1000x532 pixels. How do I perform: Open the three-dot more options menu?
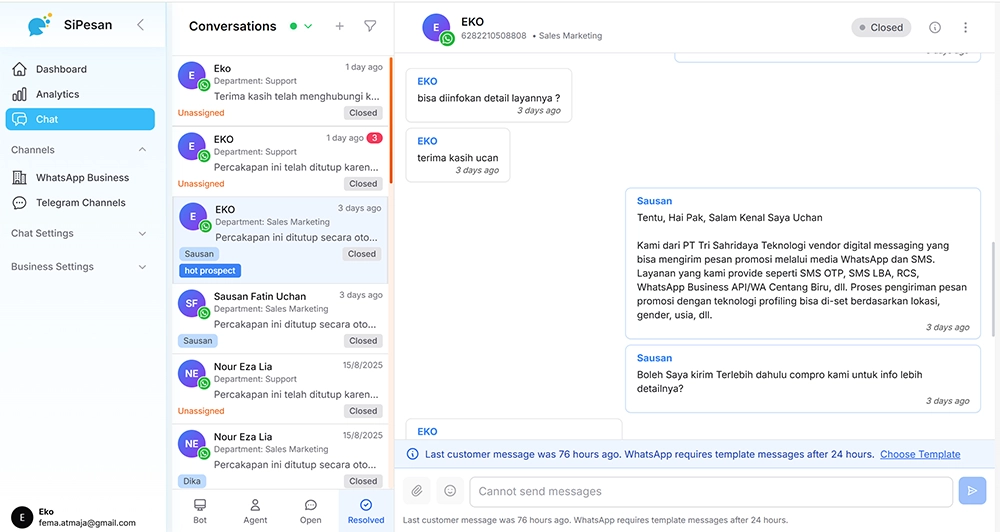coord(965,28)
